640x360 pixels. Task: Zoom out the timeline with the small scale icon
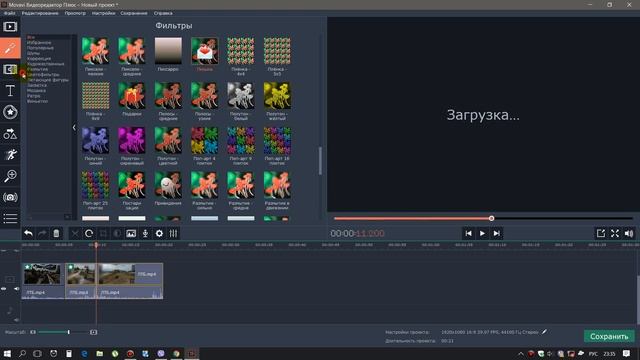pyautogui.click(x=33, y=332)
